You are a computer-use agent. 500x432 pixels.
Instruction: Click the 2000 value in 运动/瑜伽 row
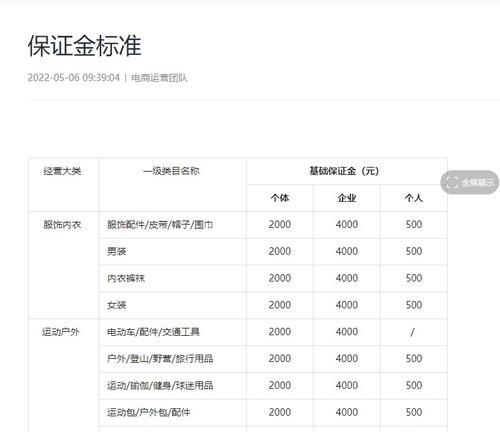pyautogui.click(x=280, y=386)
